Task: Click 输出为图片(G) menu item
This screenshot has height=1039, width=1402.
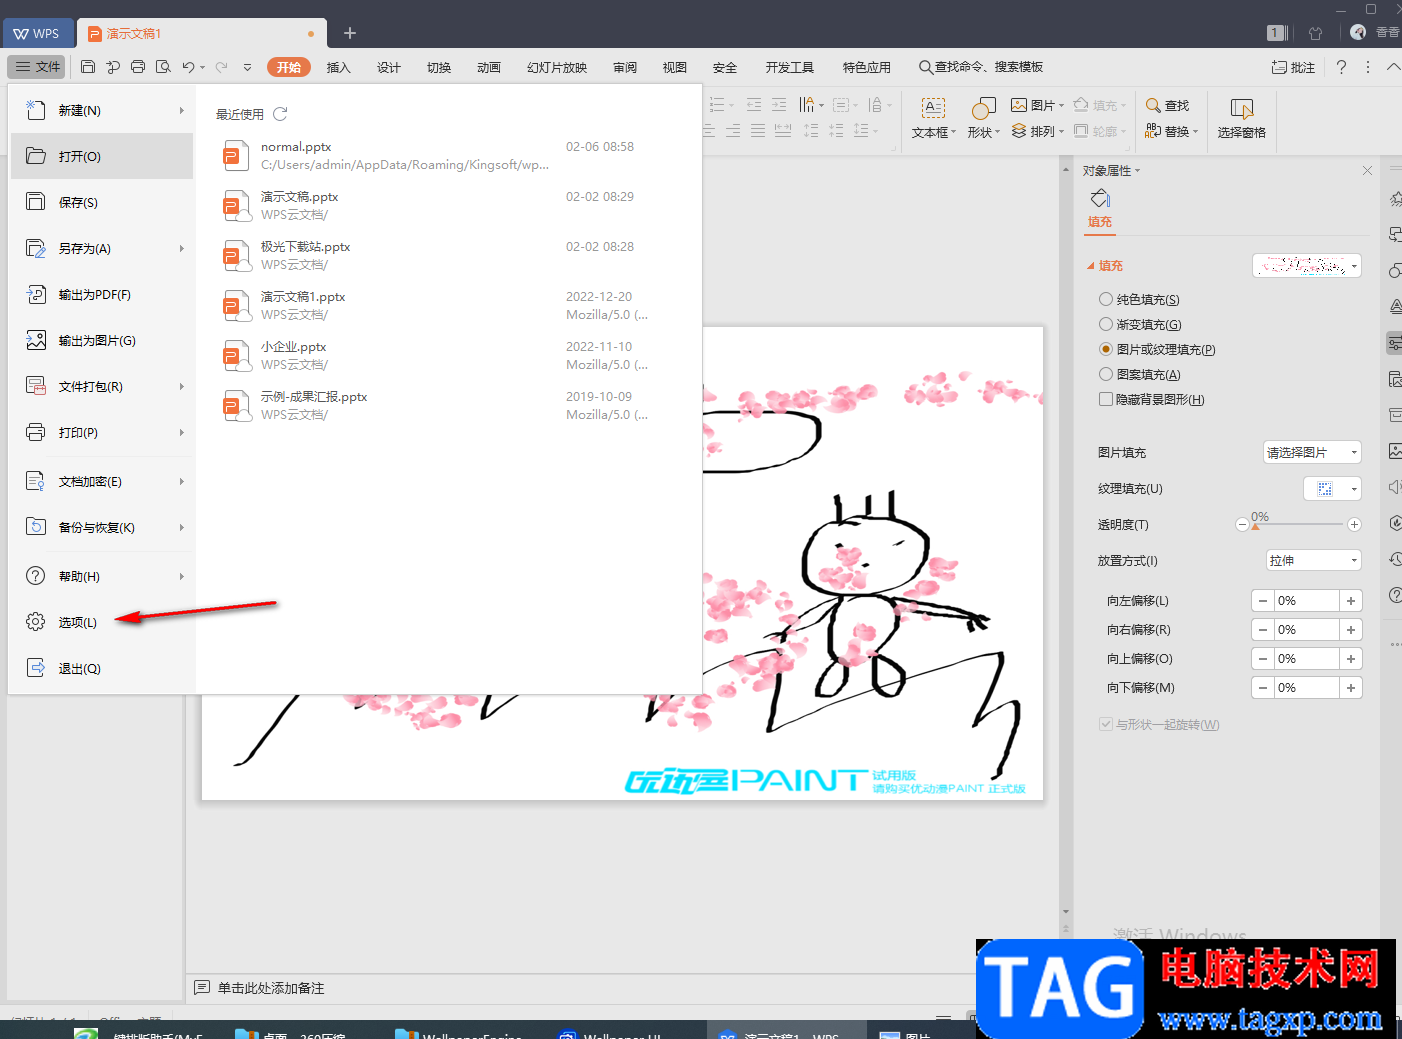Action: (x=102, y=340)
